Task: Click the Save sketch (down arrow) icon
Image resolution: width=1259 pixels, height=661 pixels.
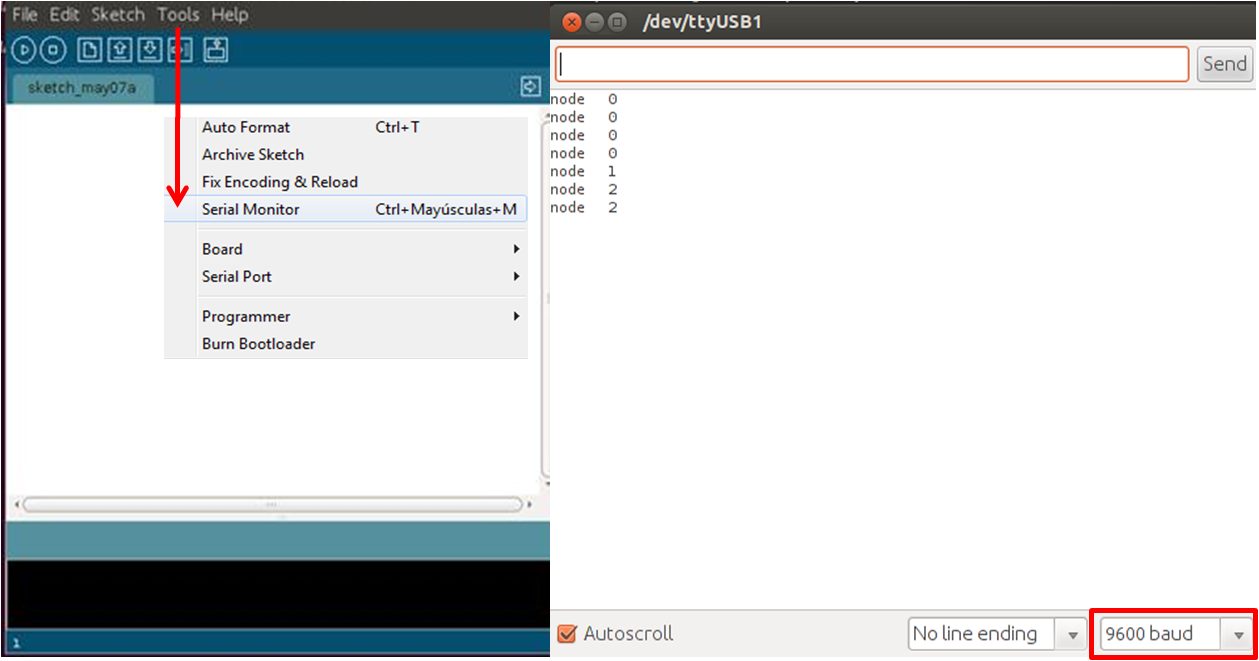Action: [x=150, y=50]
